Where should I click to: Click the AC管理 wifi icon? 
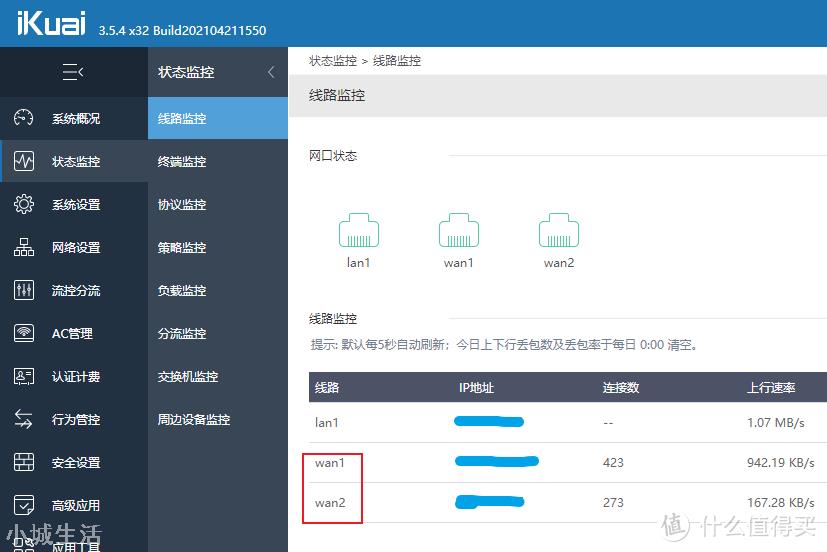coord(24,333)
